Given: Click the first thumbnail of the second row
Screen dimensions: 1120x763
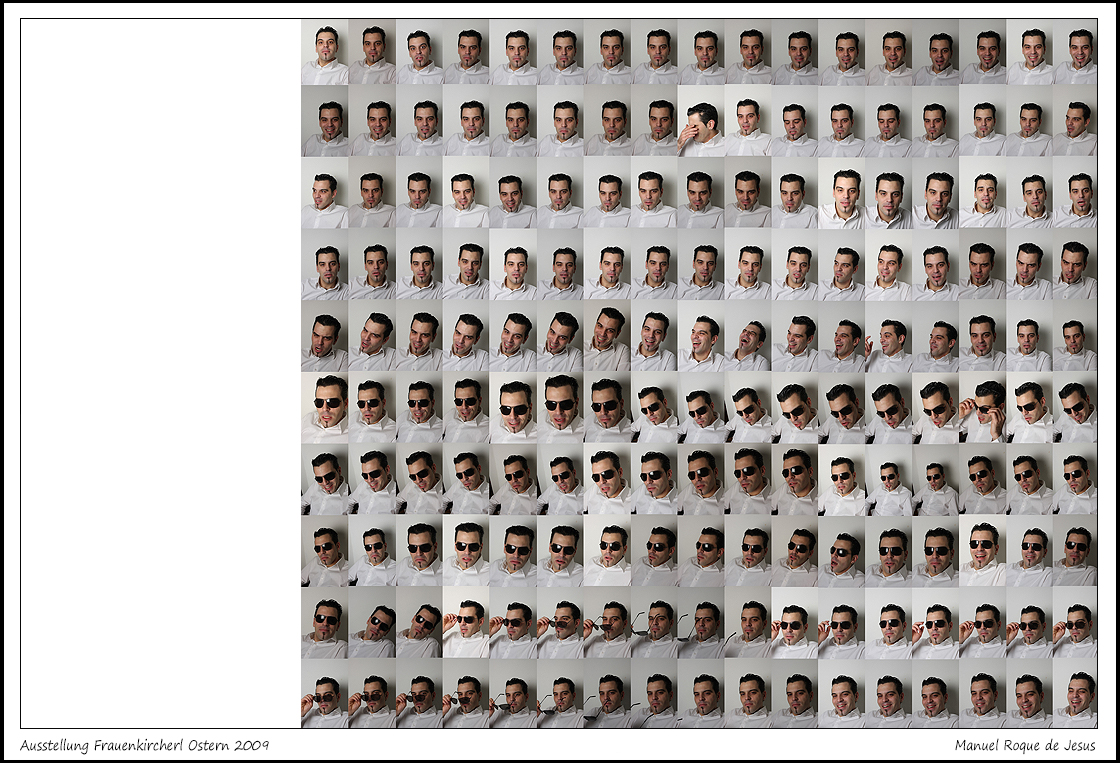Looking at the screenshot, I should click(325, 127).
